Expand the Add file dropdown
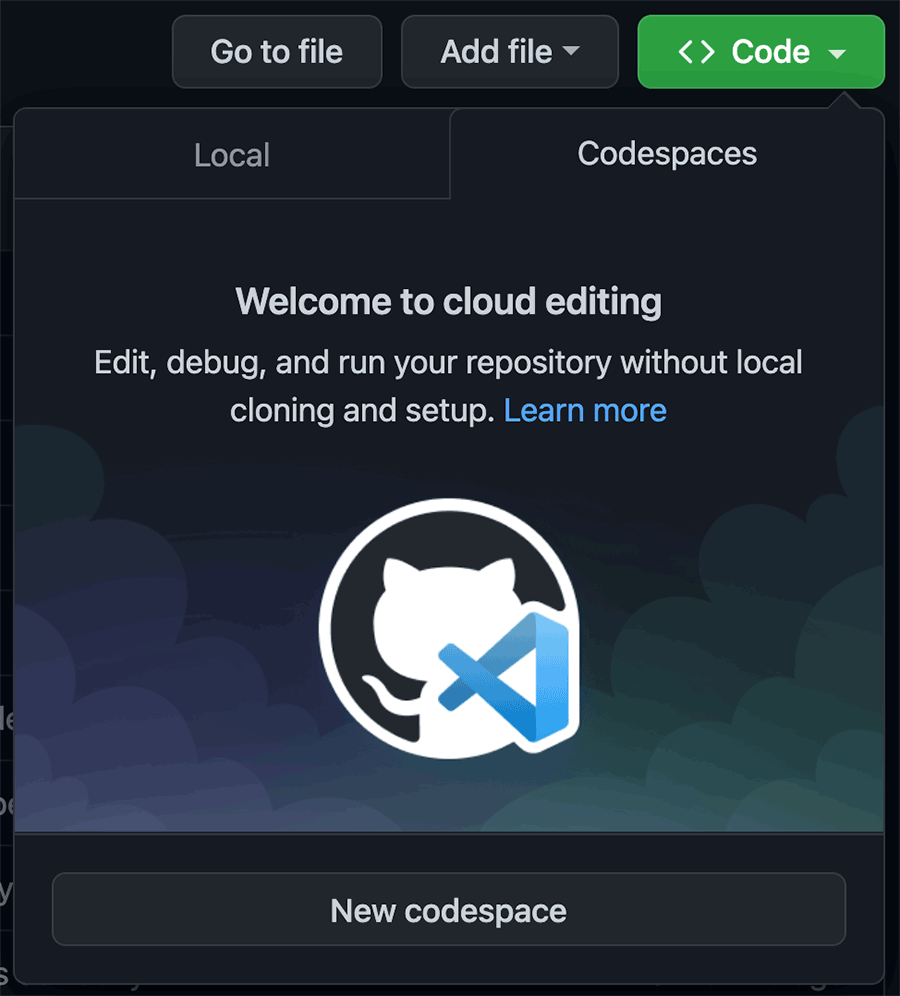This screenshot has height=996, width=900. tap(509, 51)
